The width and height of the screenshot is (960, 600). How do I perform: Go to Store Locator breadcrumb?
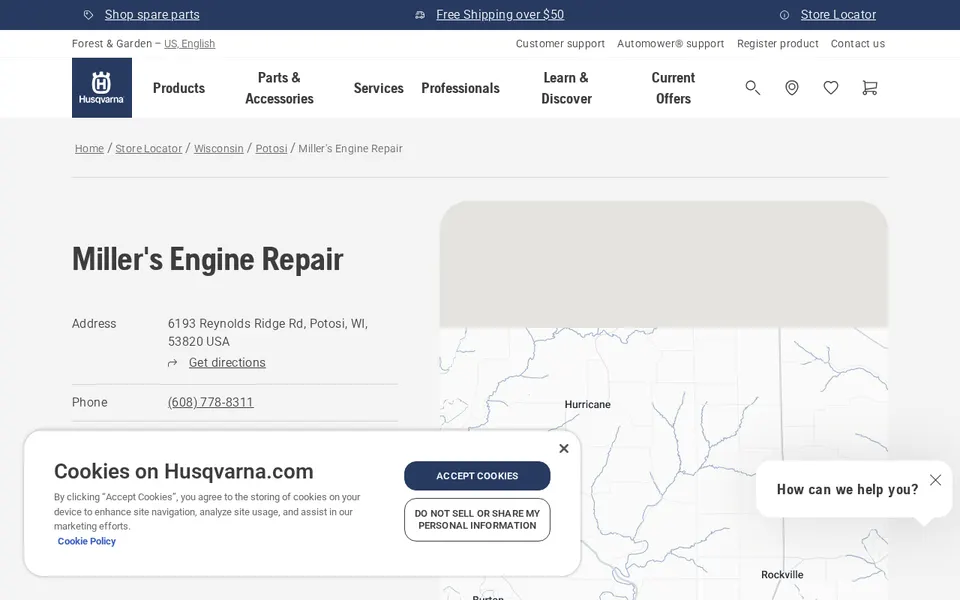[x=149, y=149]
